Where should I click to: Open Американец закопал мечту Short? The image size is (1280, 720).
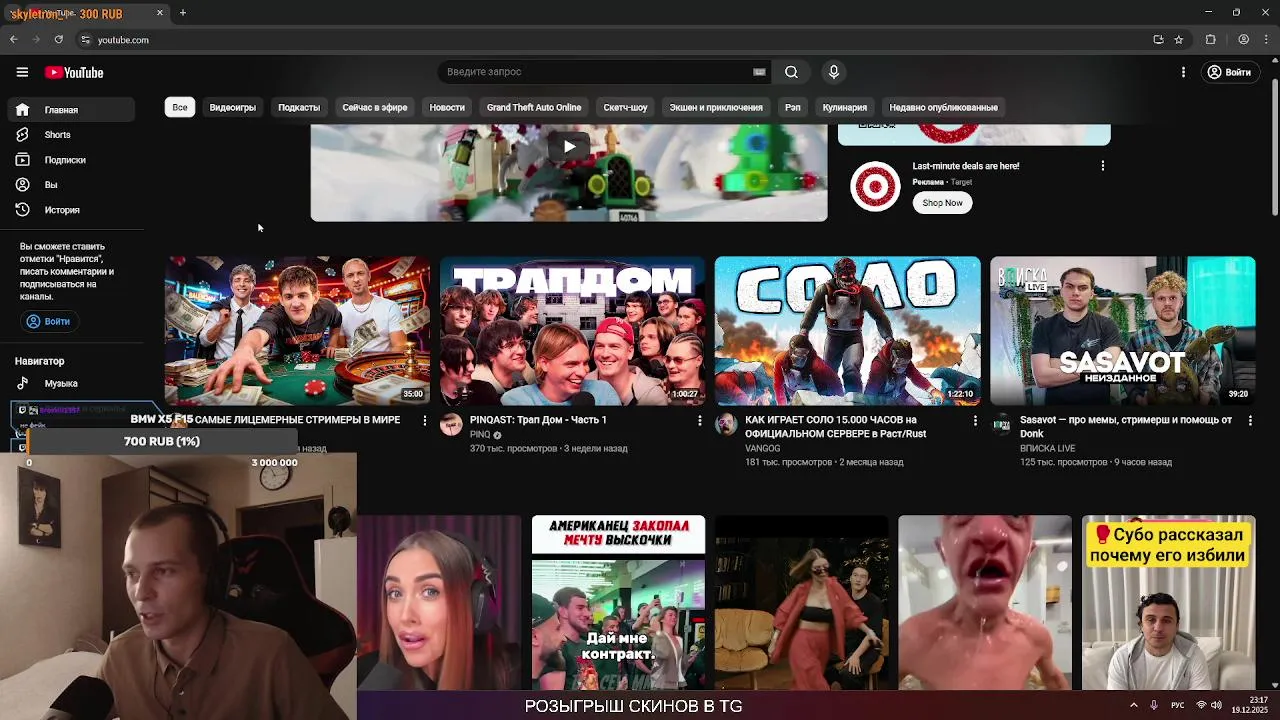click(618, 602)
